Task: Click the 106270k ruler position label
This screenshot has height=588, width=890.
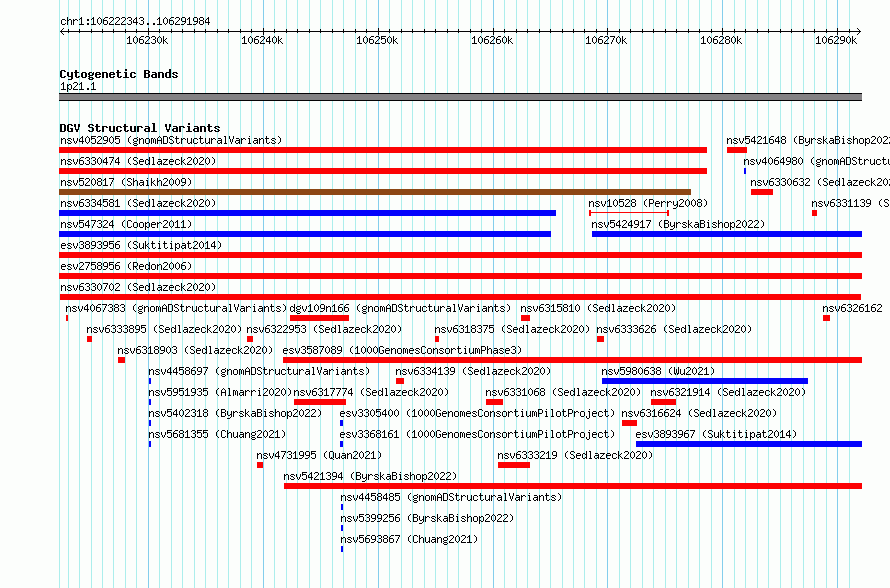Action: pyautogui.click(x=606, y=40)
